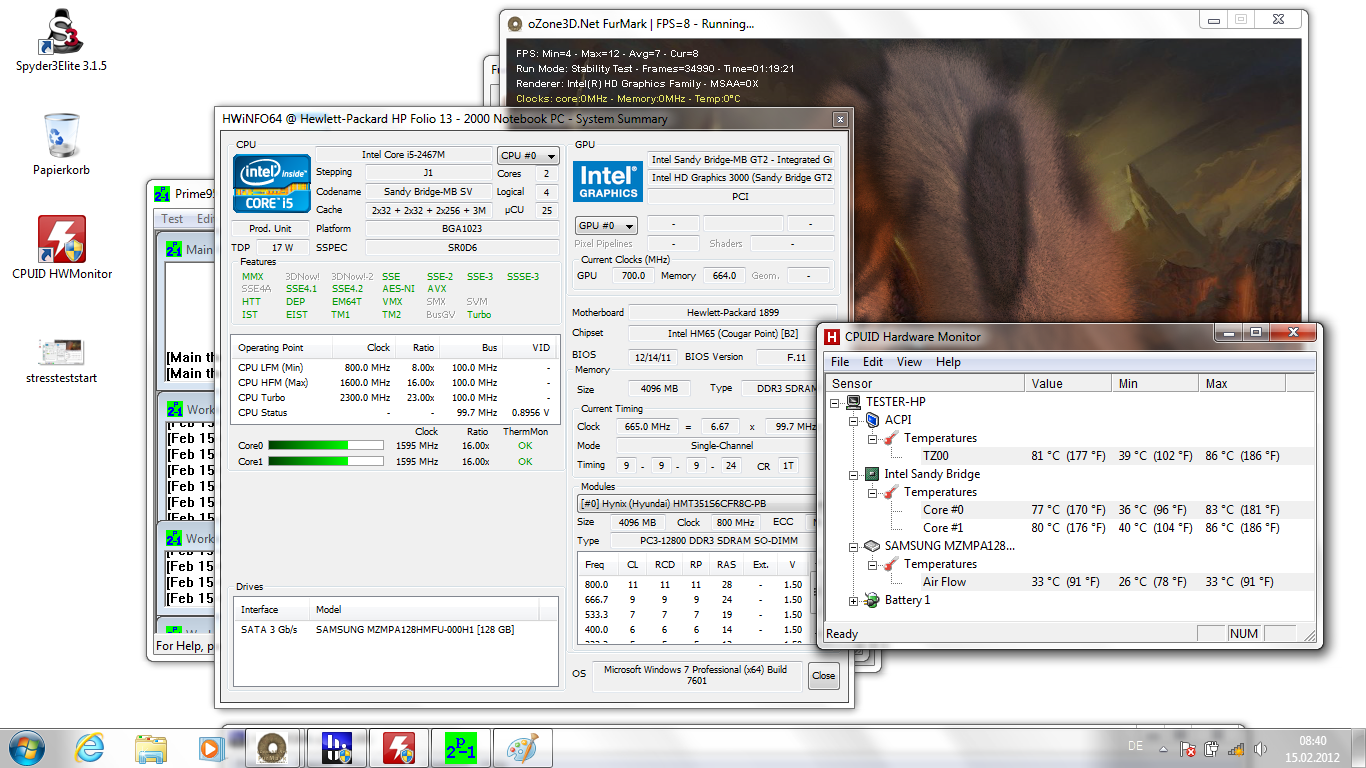Select the Core #0 temperature row

click(1068, 510)
